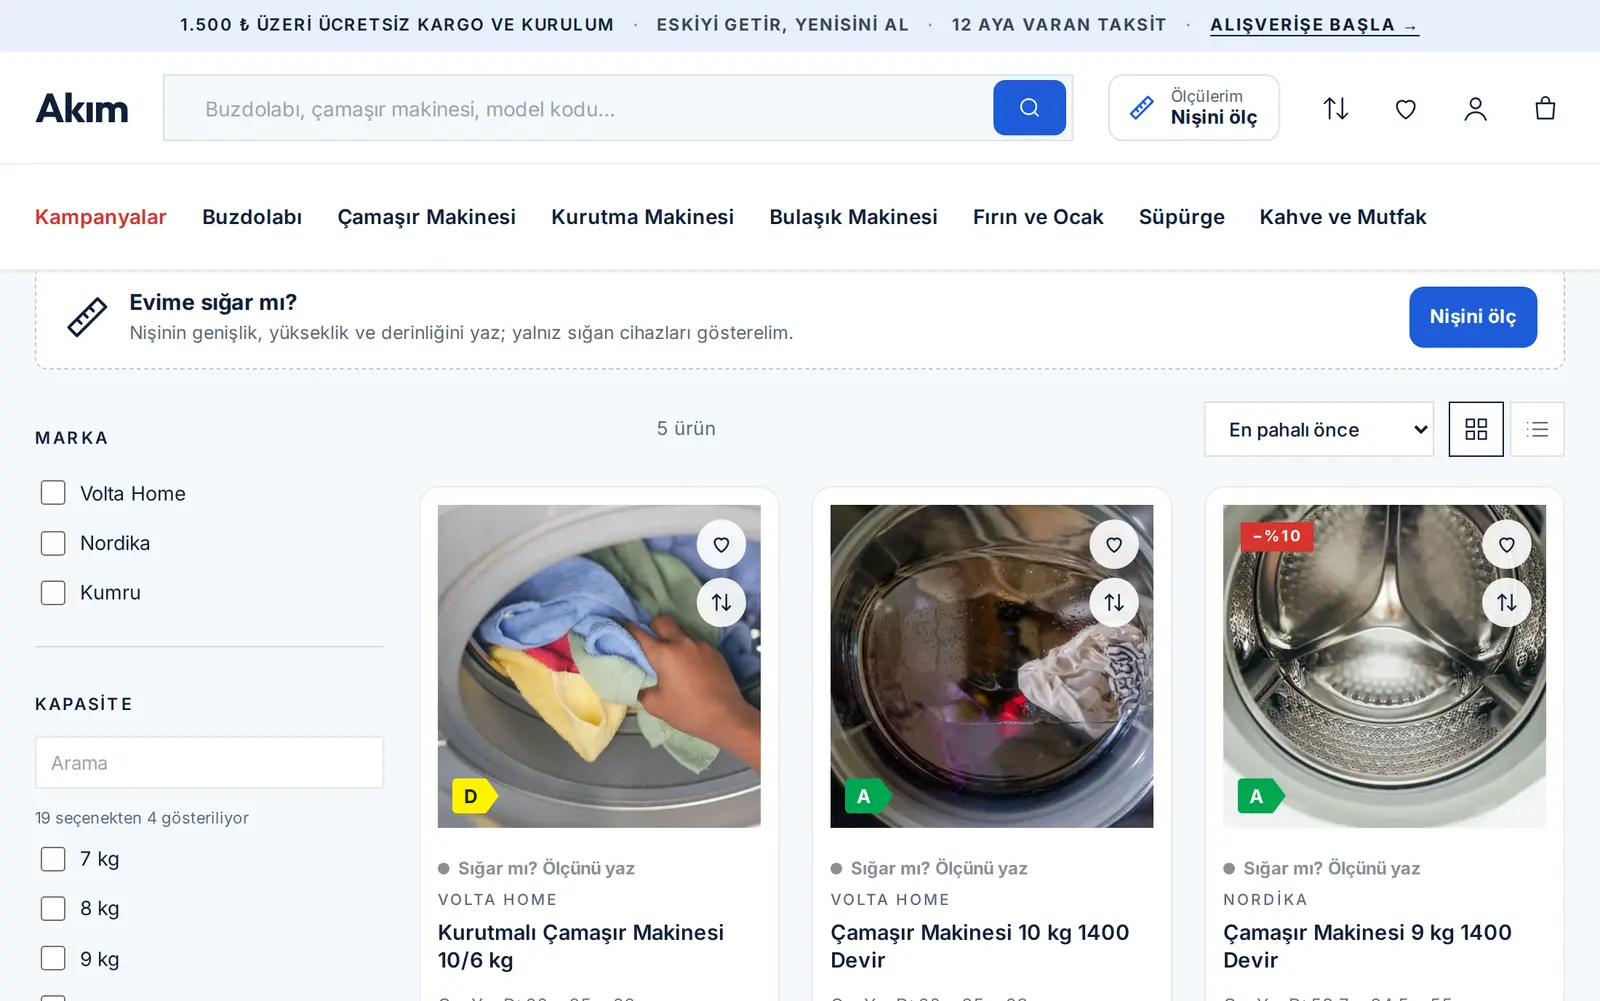Open the Kampanyalar menu
This screenshot has height=1001, width=1600.
tap(101, 217)
